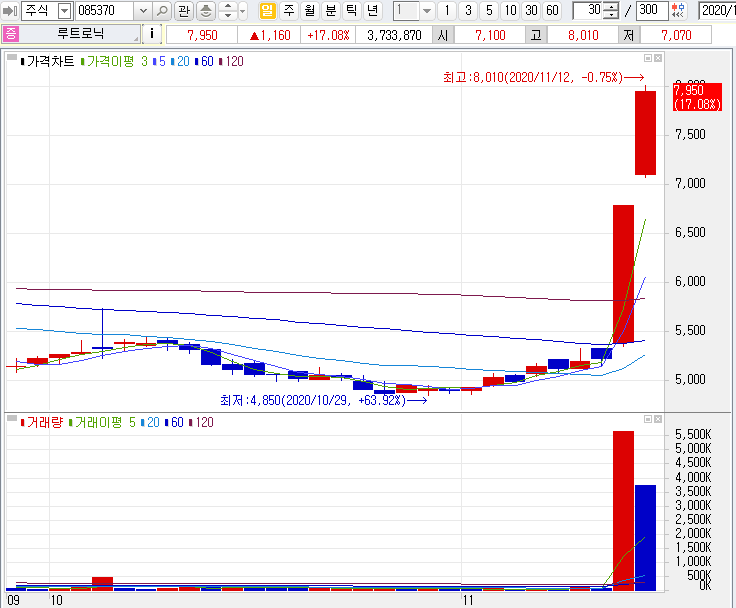This screenshot has height=608, width=736.
Task: Select the 주 weekly chart period
Action: 289,10
